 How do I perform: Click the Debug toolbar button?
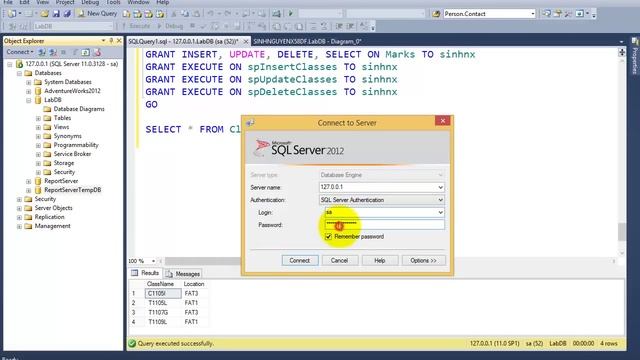click(170, 26)
